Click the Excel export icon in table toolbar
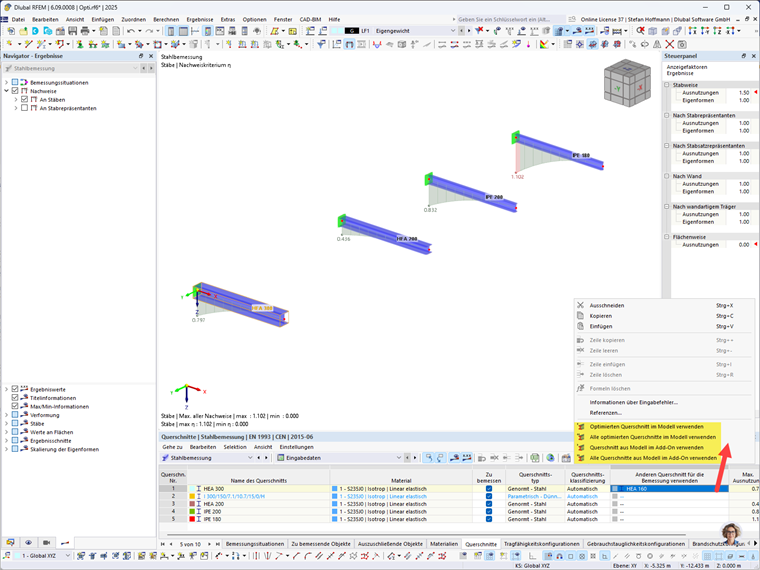 [535, 458]
